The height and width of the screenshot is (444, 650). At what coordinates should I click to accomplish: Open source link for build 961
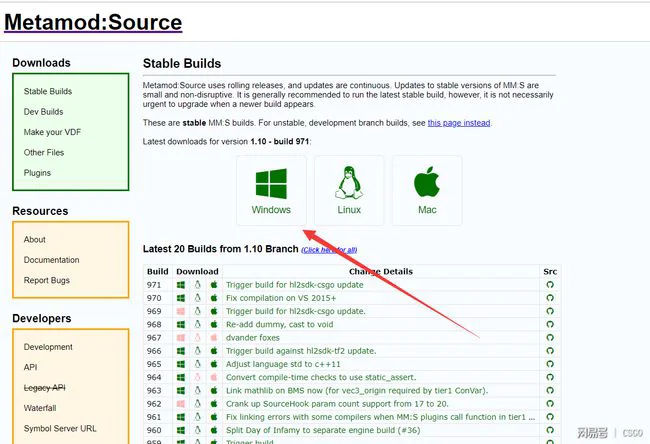(x=550, y=417)
